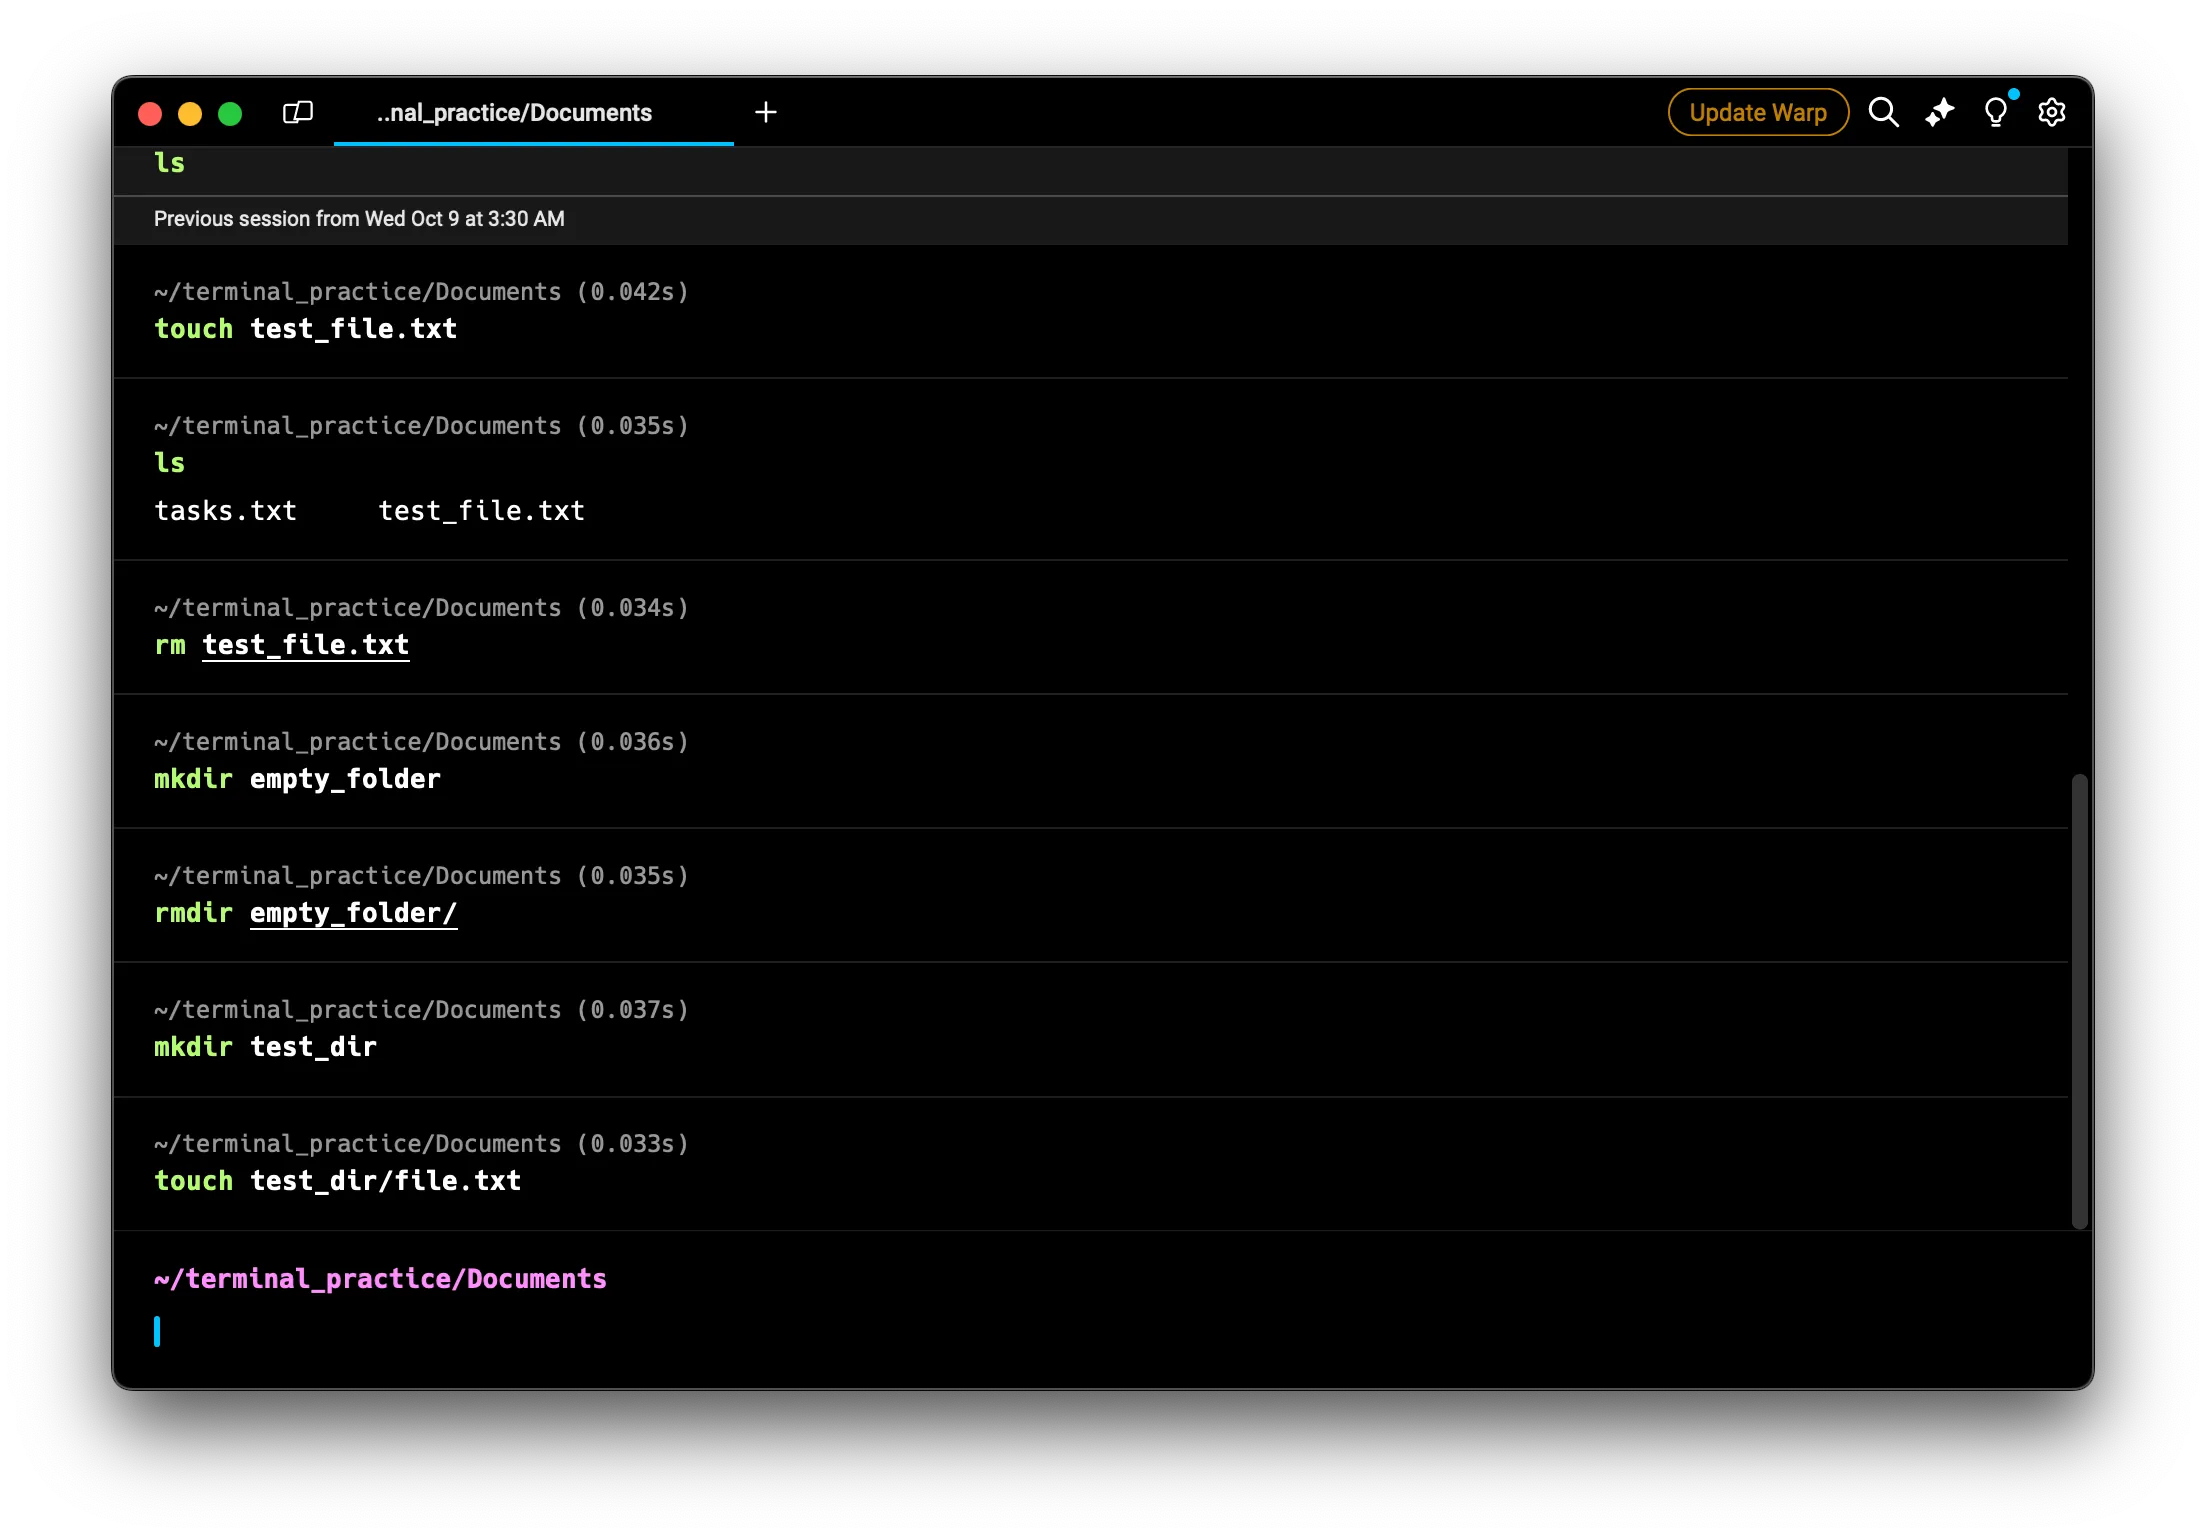2206x1538 pixels.
Task: Open the settings gear icon
Action: (x=2051, y=112)
